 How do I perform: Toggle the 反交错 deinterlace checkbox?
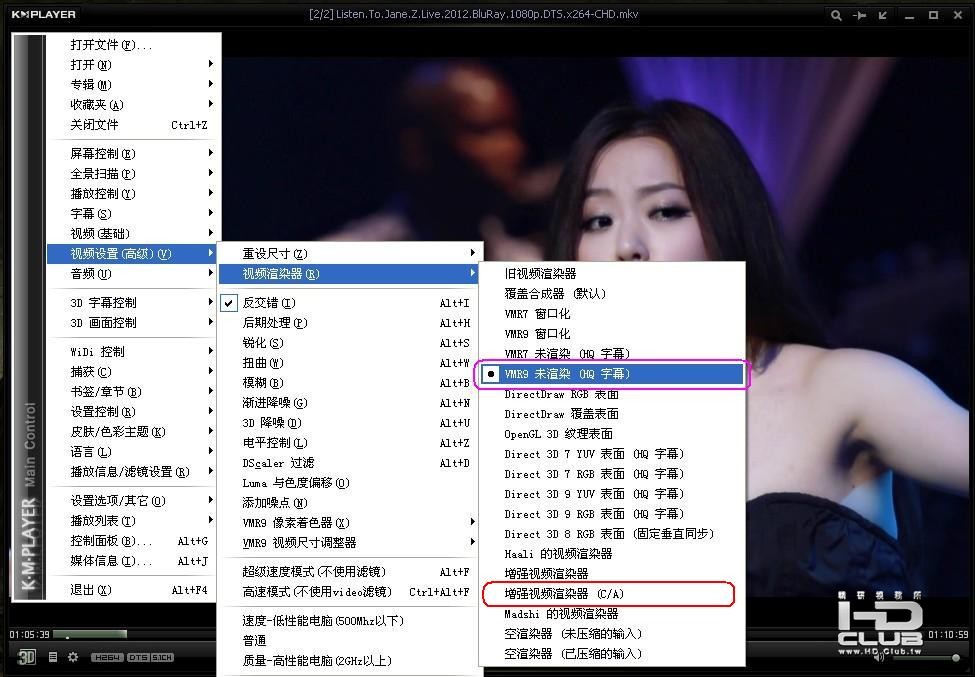(229, 303)
